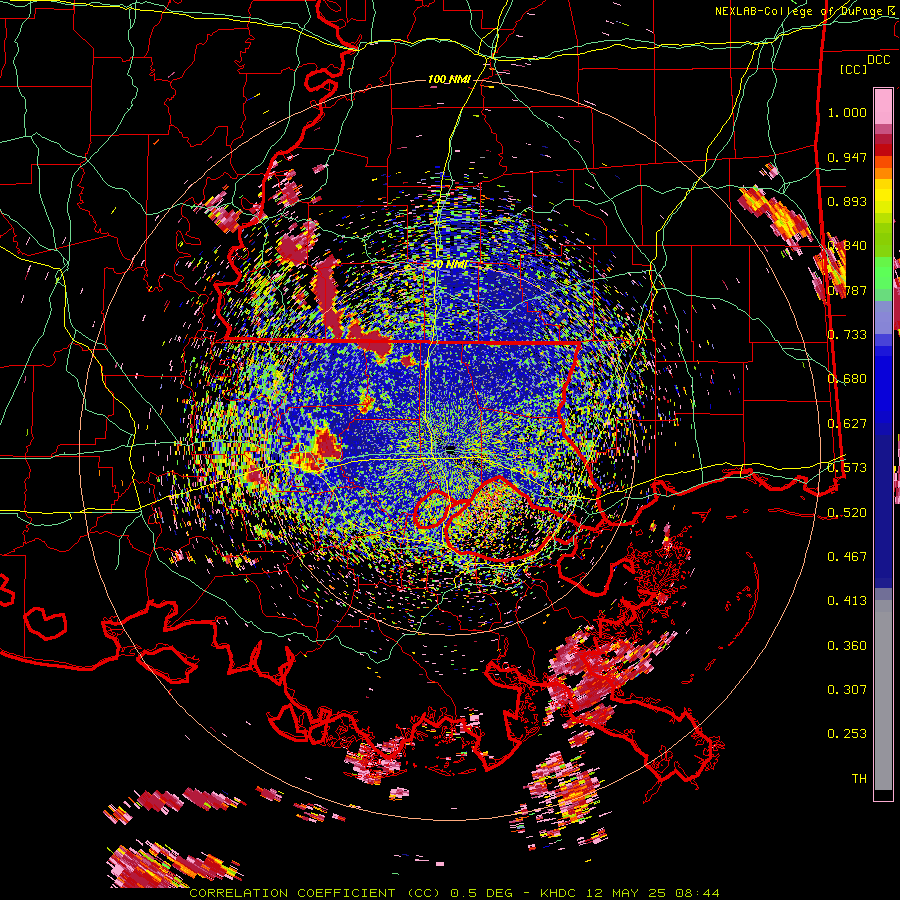Select the 1.000 scale value
The width and height of the screenshot is (900, 900).
(847, 112)
